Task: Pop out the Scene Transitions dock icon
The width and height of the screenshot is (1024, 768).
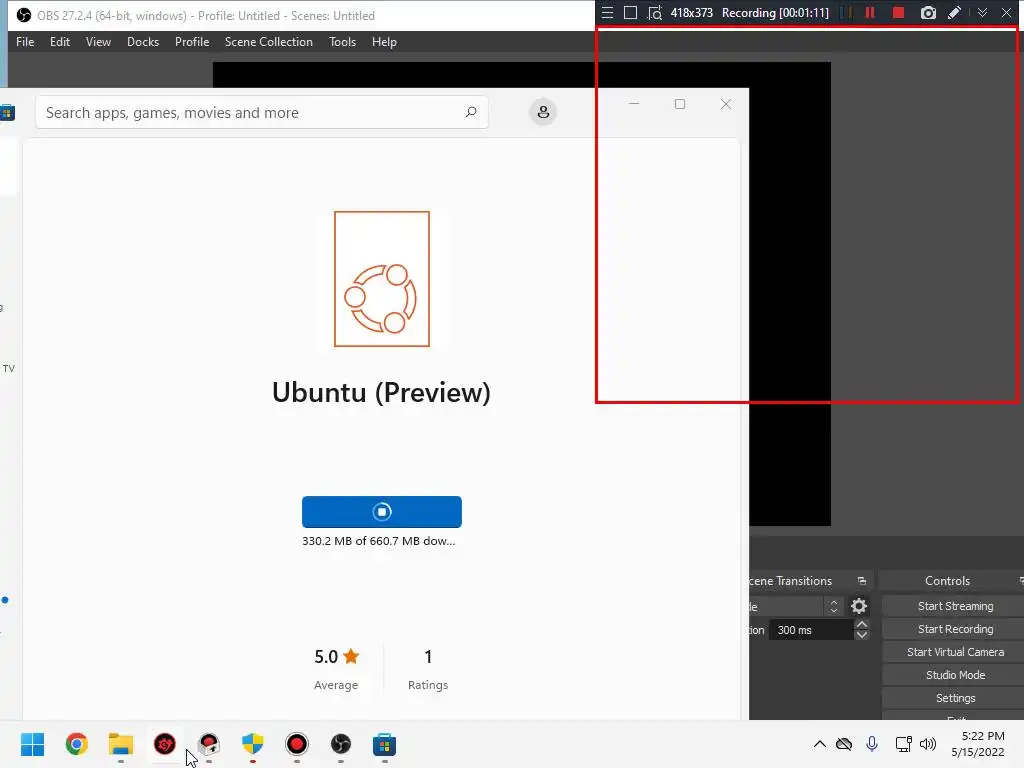Action: [861, 581]
